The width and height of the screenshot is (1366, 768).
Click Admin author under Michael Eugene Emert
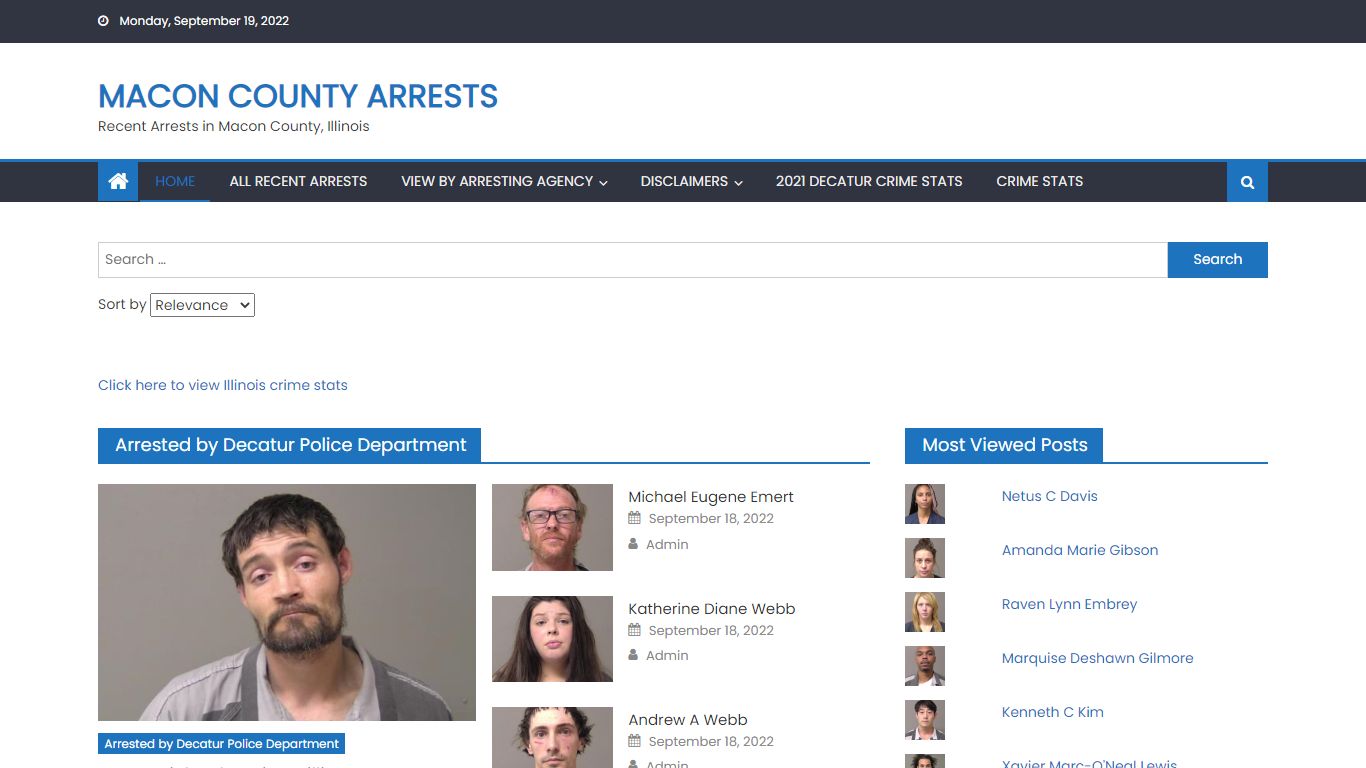(x=667, y=544)
